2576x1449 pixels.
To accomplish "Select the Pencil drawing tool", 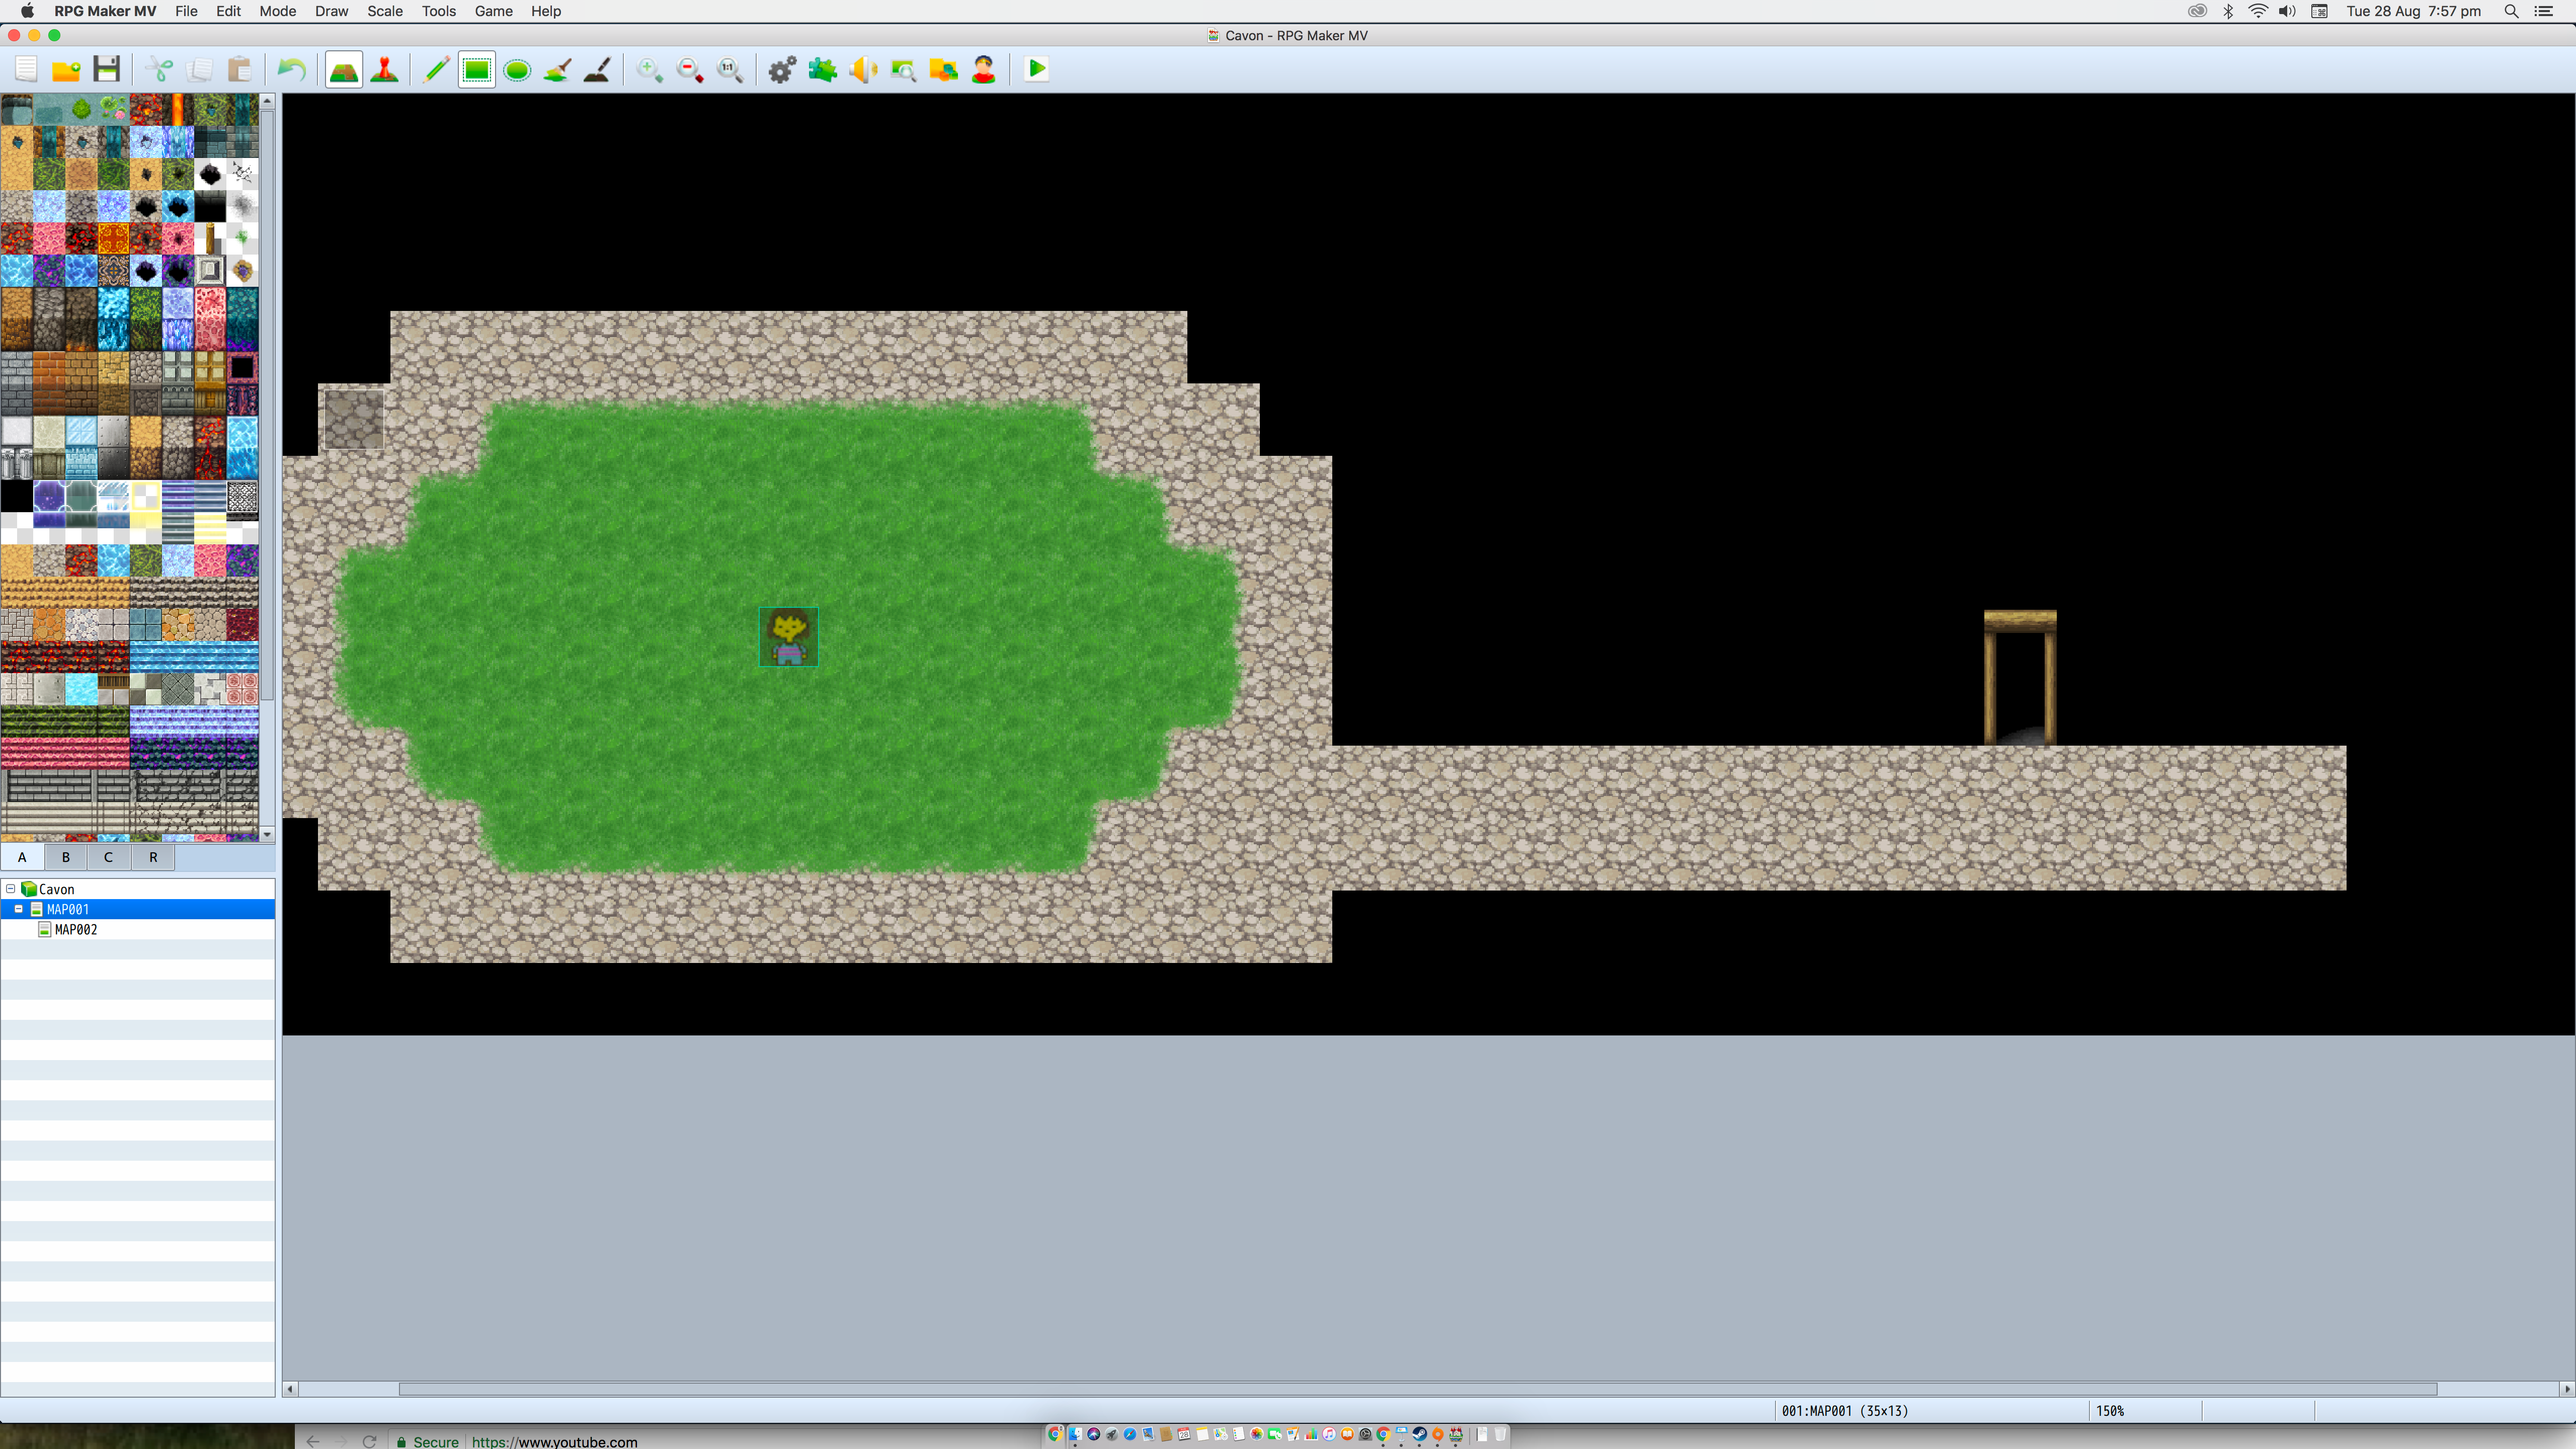I will coord(436,69).
